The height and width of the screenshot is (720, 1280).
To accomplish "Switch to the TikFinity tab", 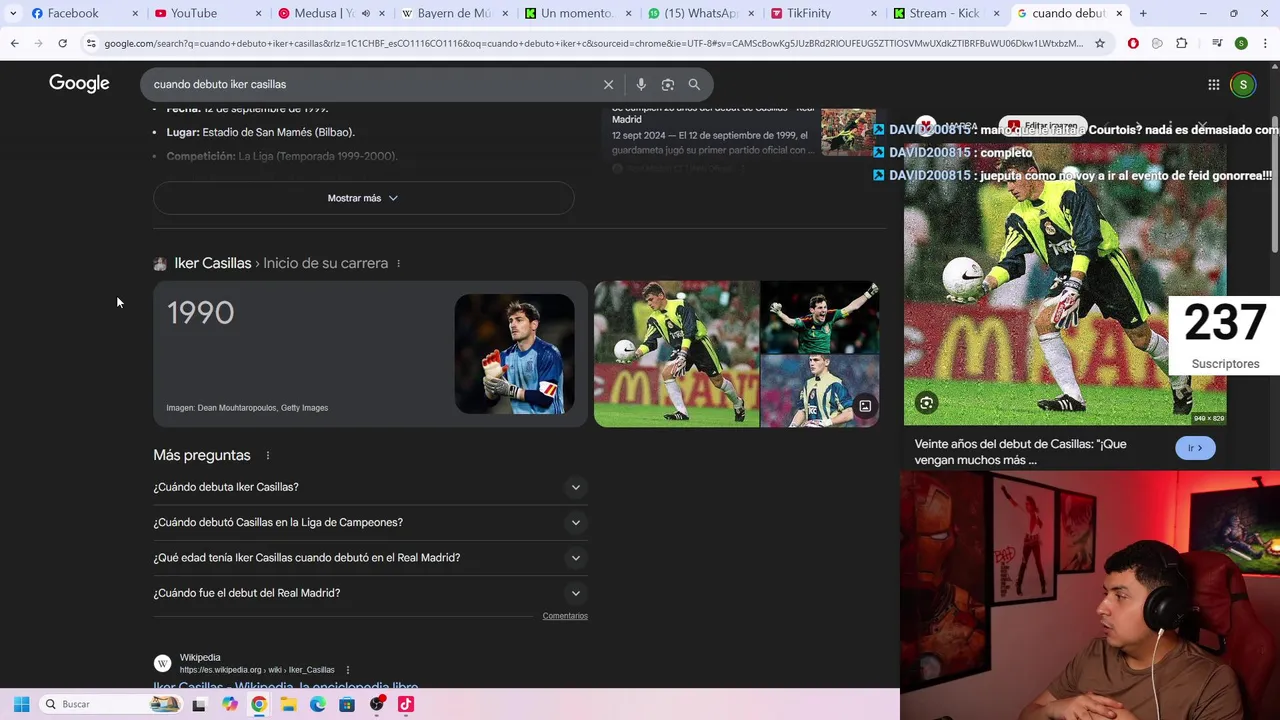I will pos(826,13).
